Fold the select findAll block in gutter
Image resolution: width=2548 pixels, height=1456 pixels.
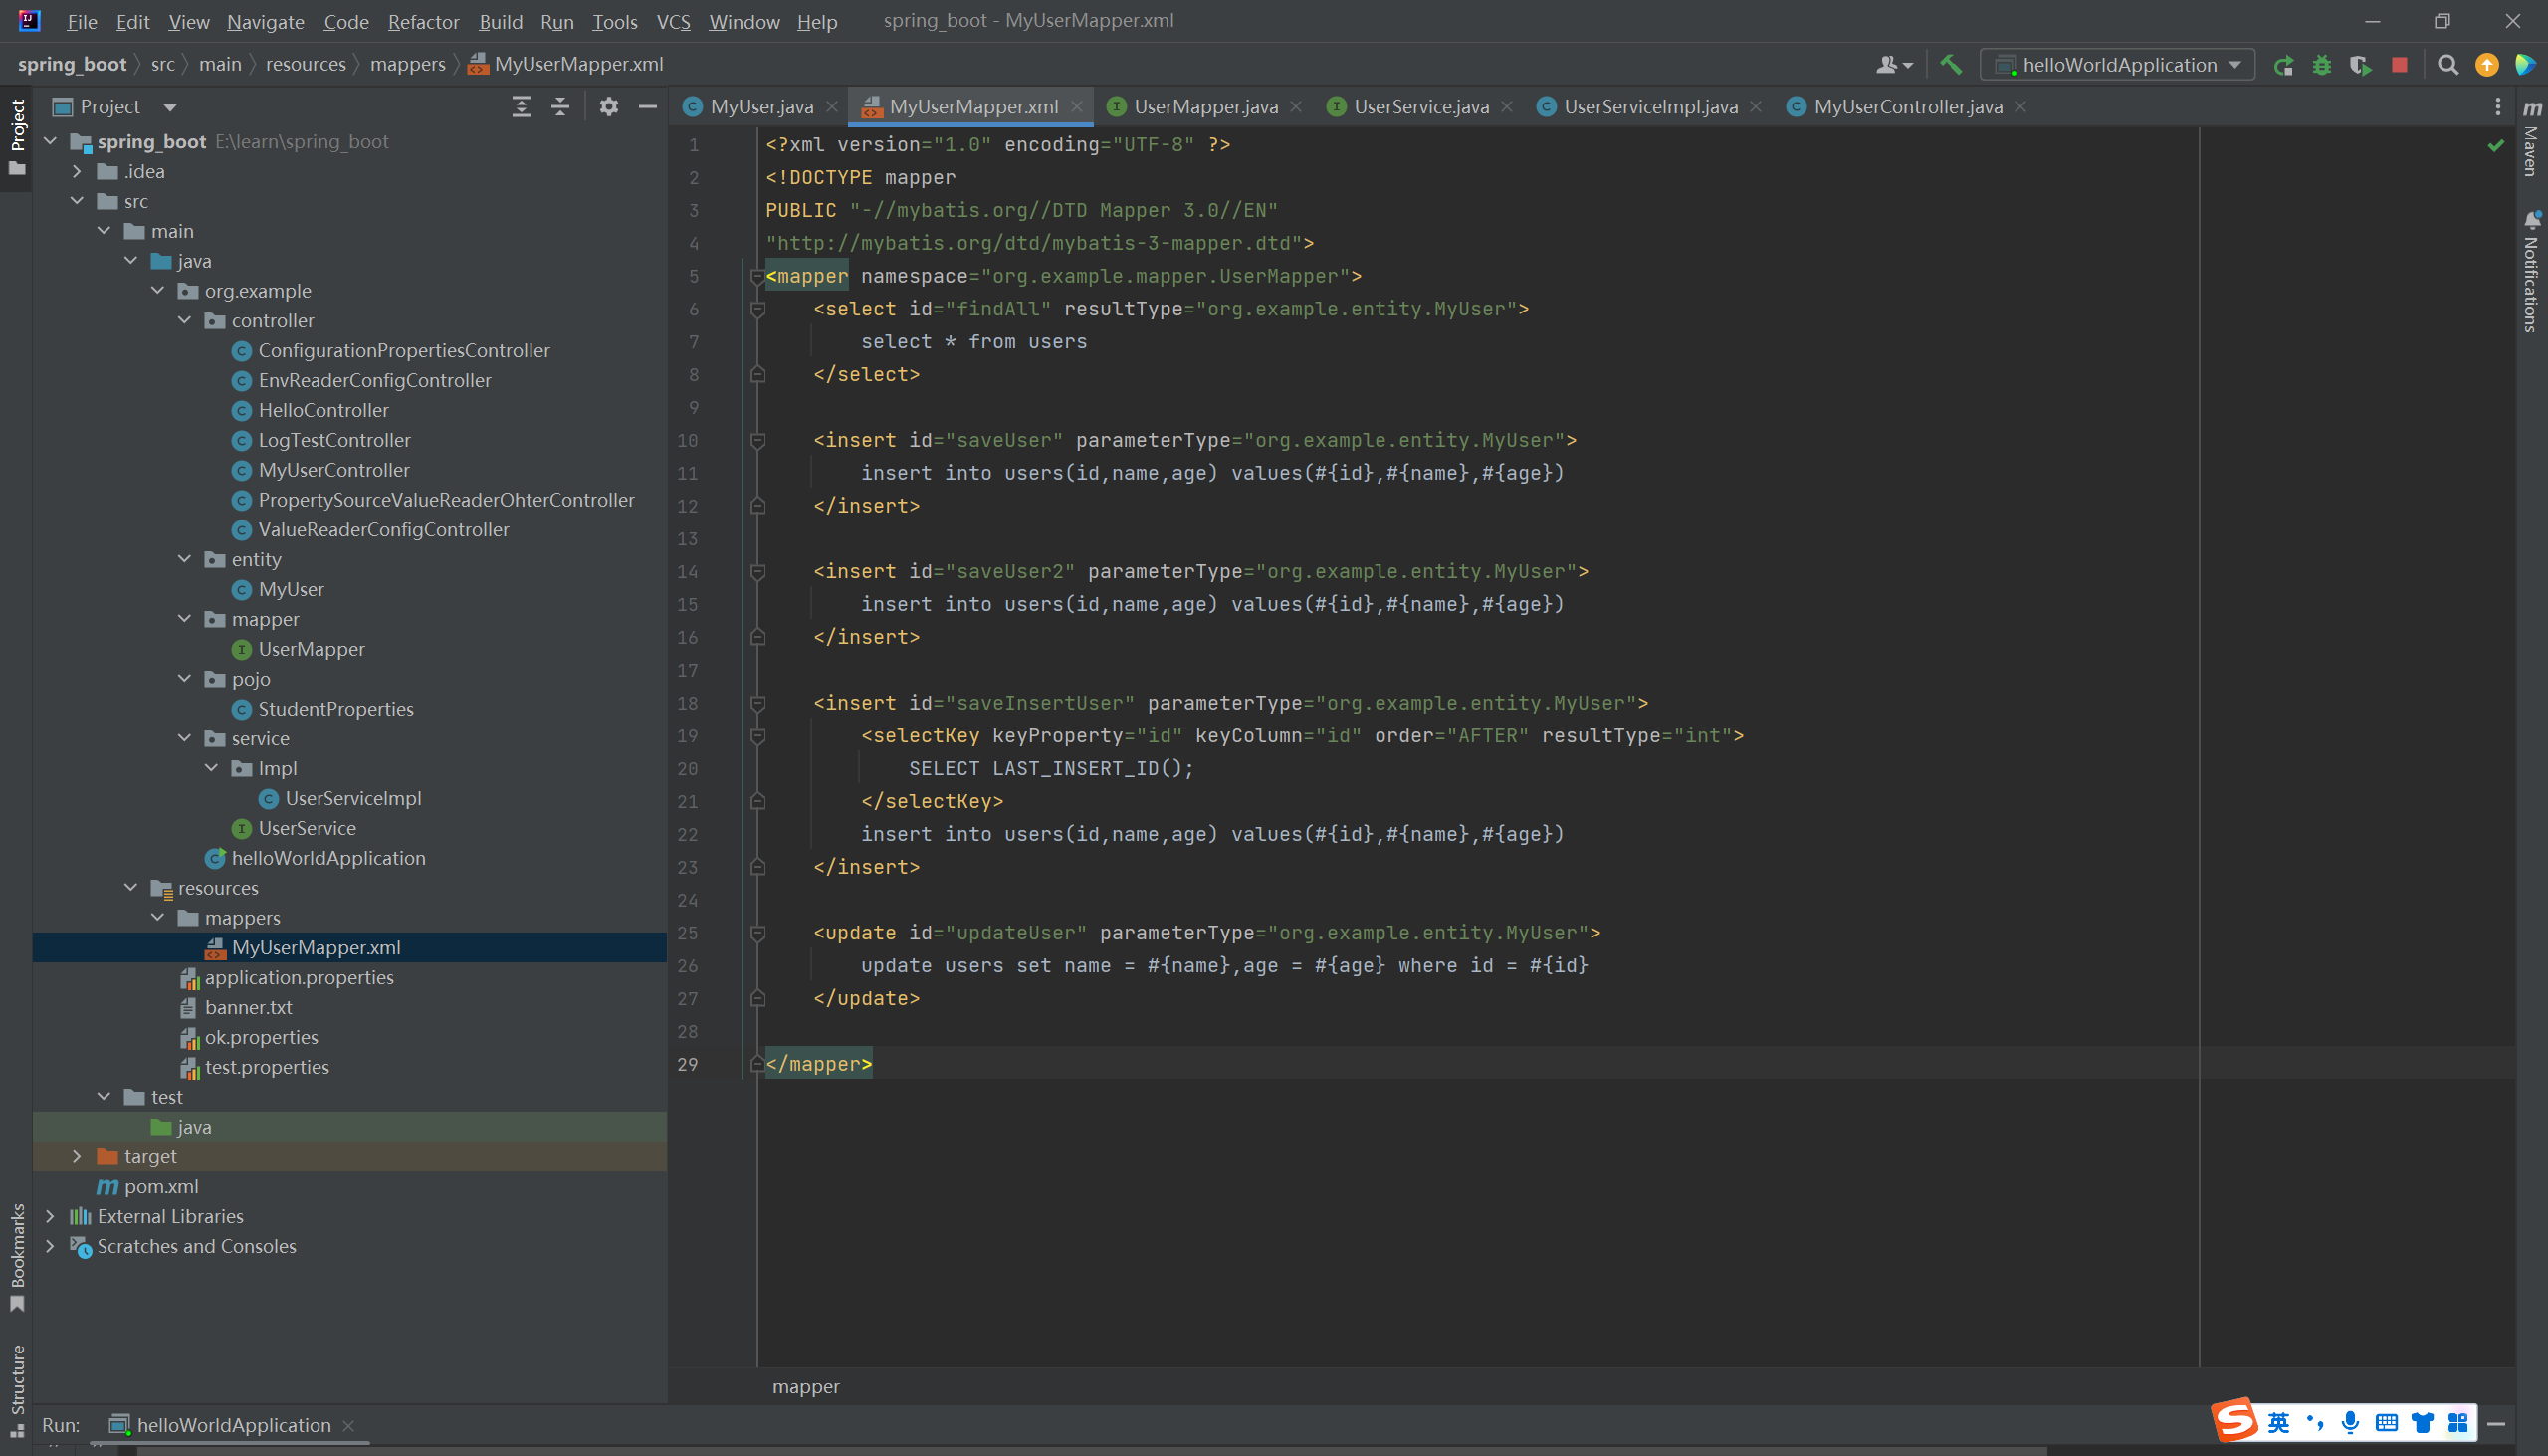coord(758,310)
